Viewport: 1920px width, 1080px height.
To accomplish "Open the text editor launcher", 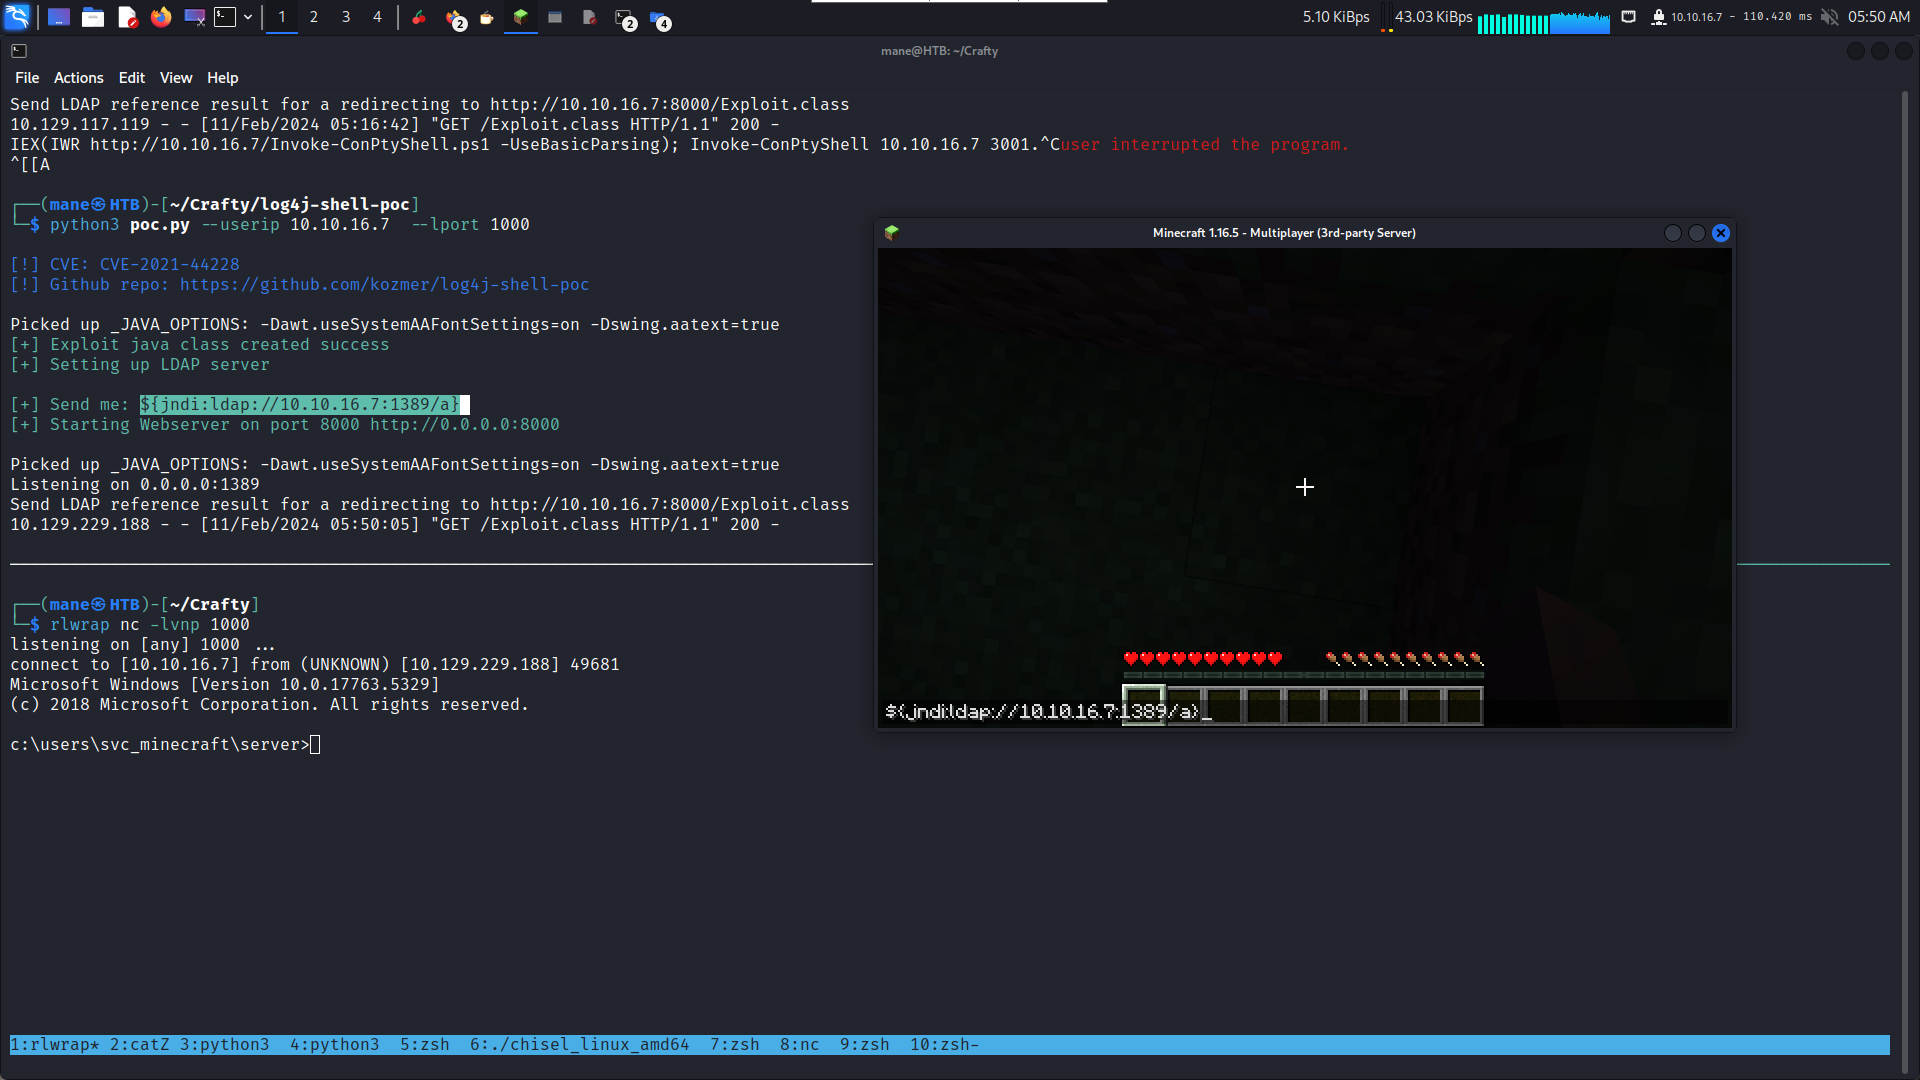I will click(127, 17).
